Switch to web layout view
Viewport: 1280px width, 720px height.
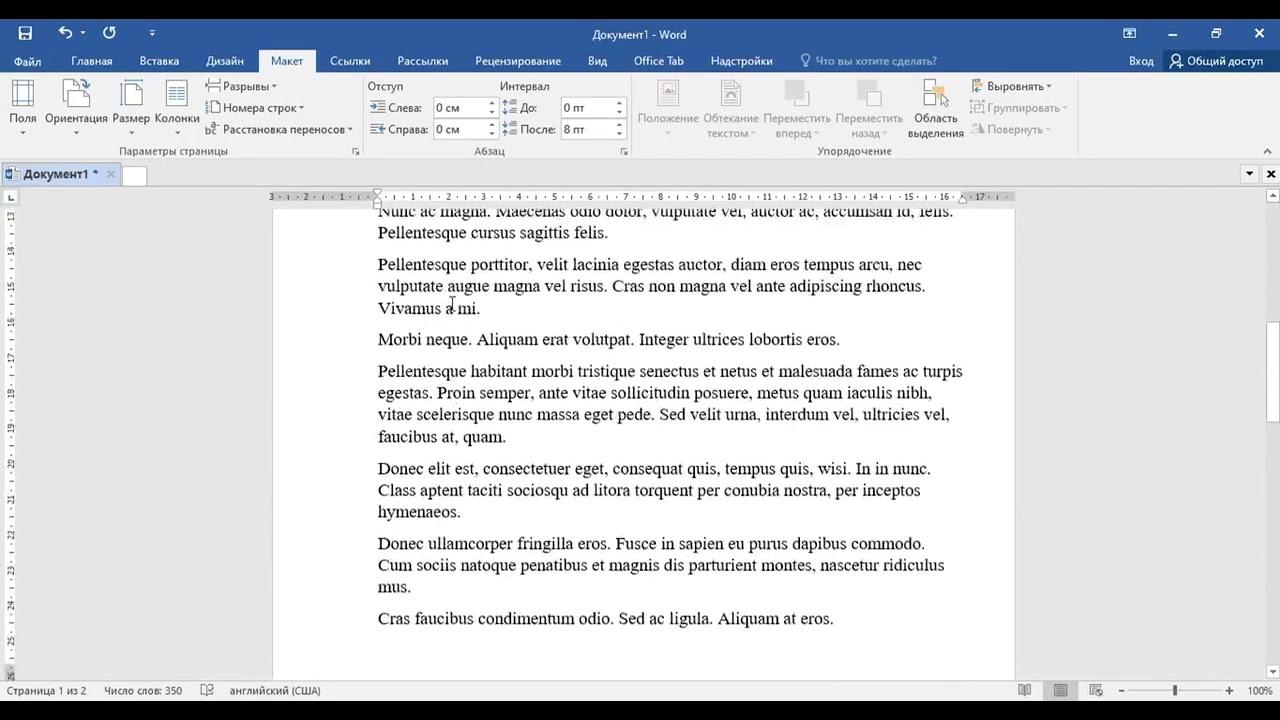pos(1096,690)
